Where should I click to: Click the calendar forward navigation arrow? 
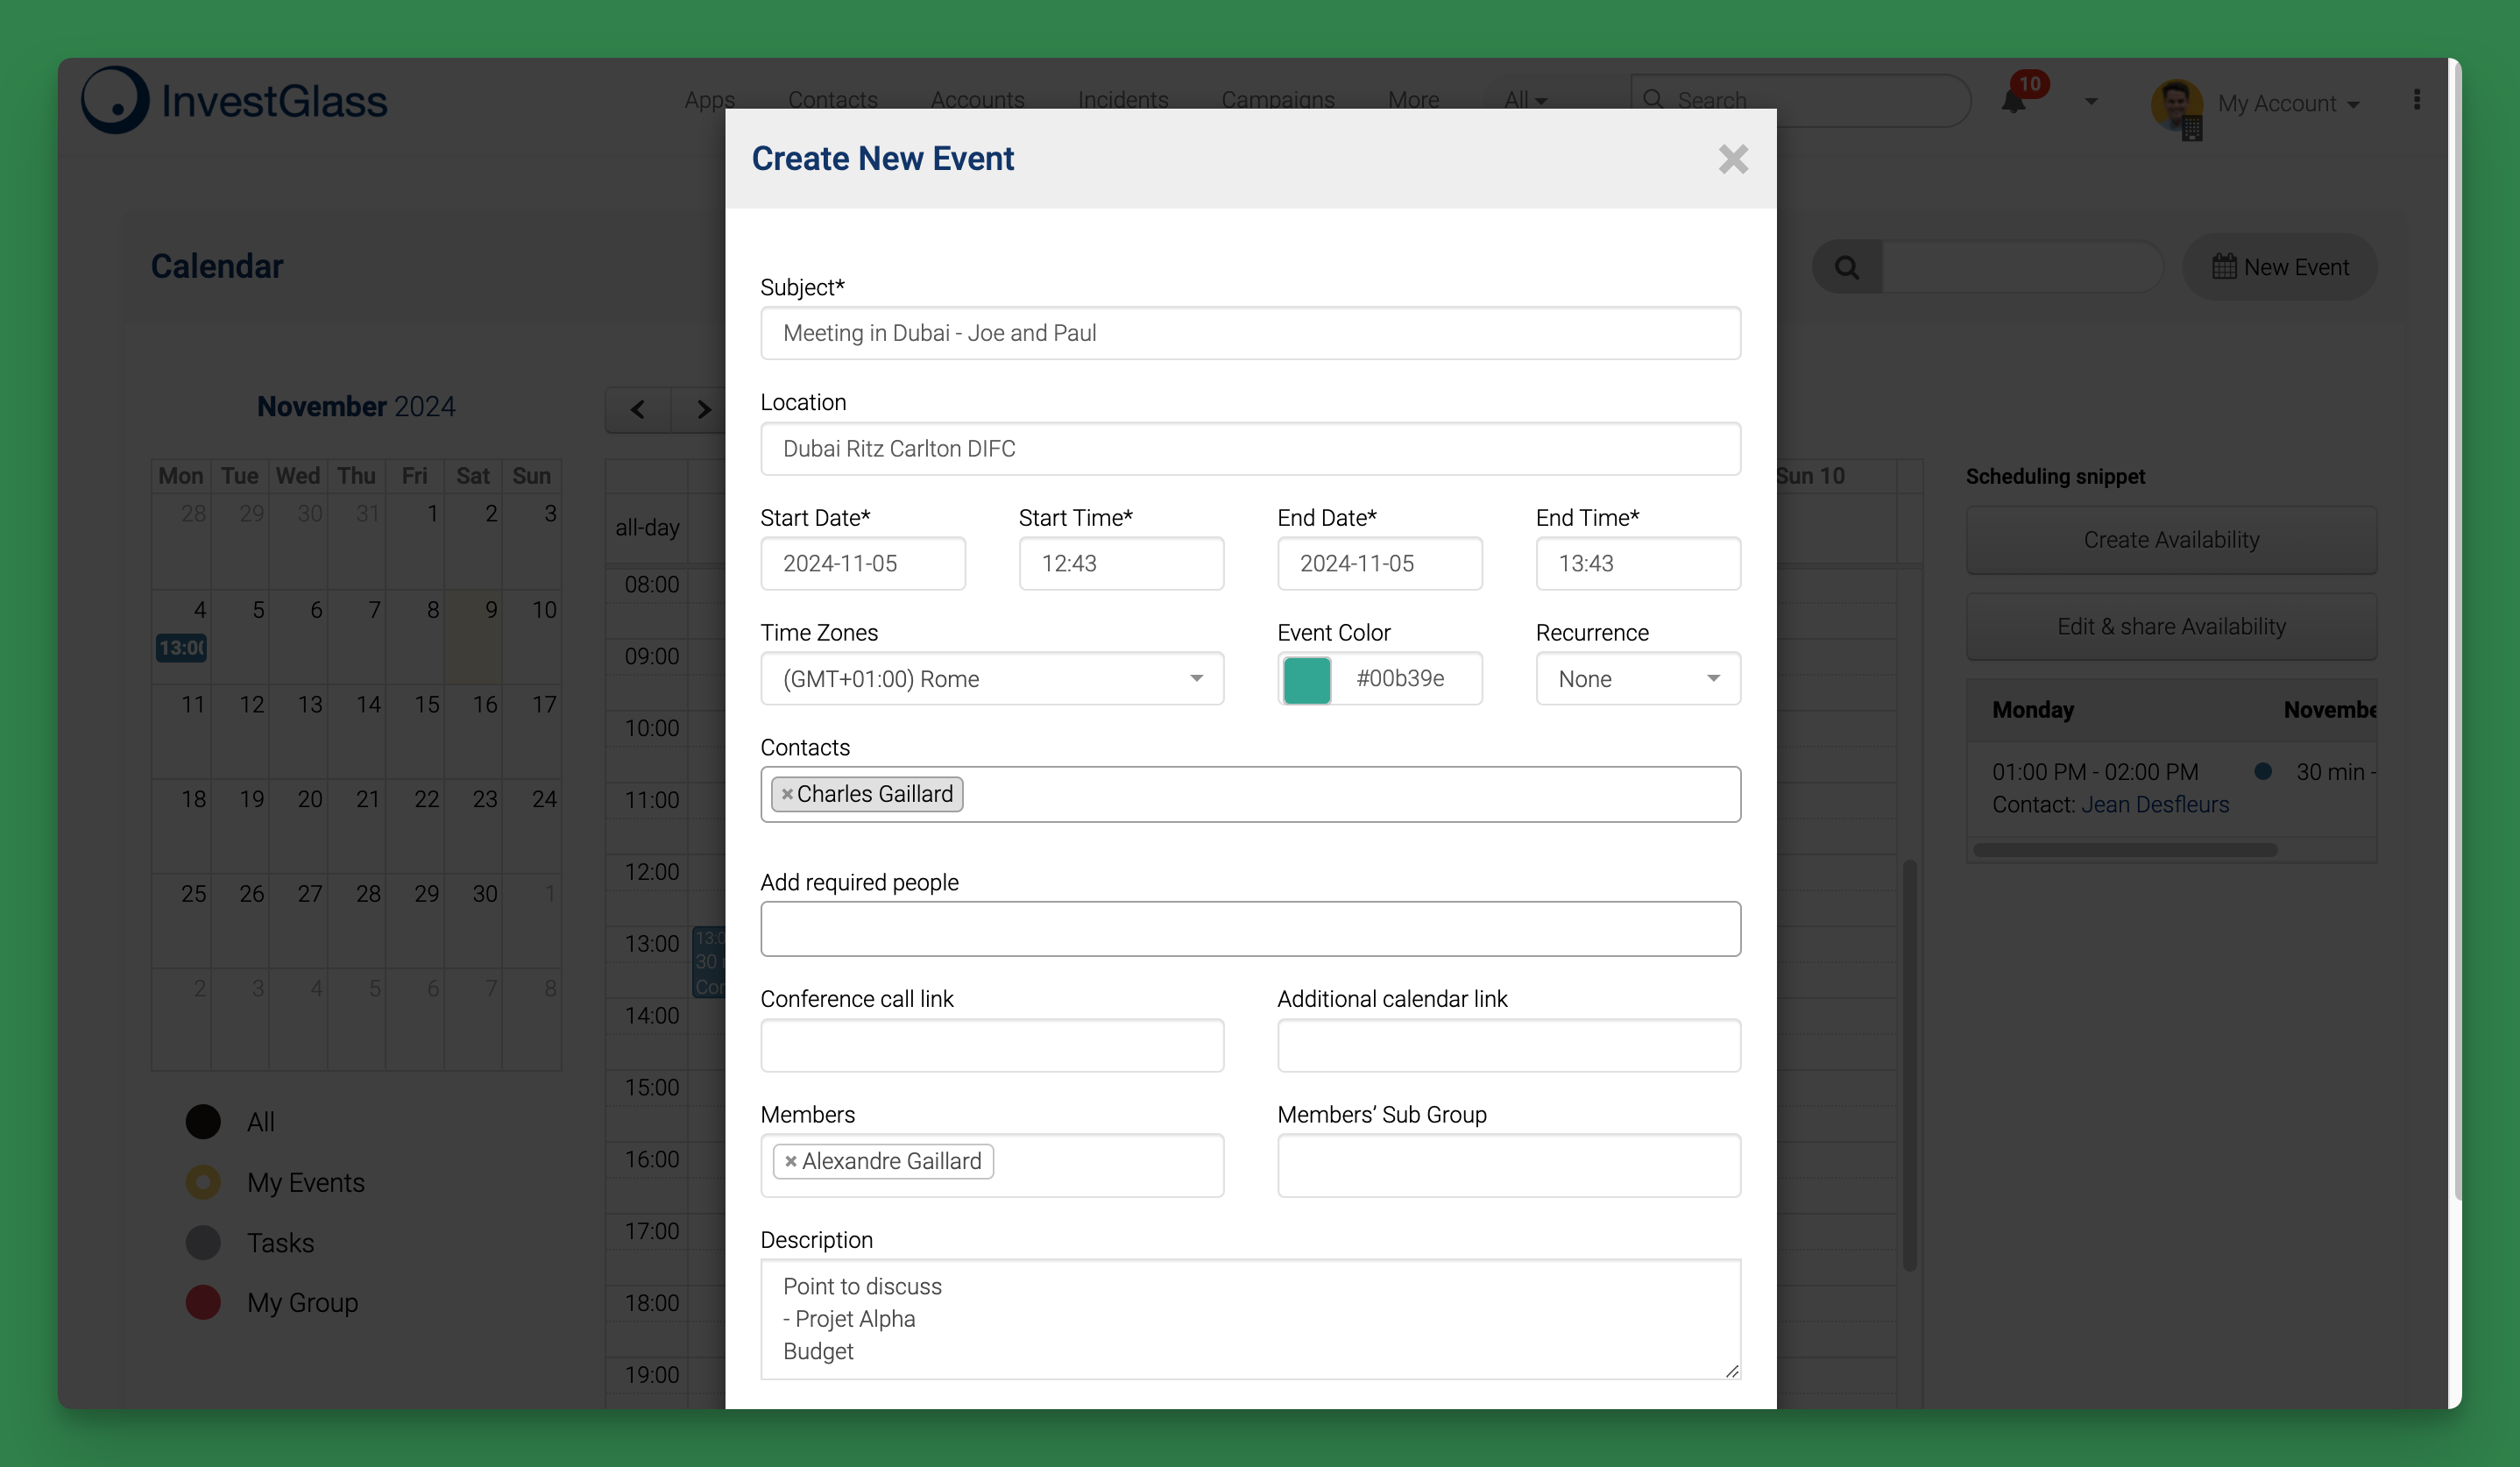[702, 408]
